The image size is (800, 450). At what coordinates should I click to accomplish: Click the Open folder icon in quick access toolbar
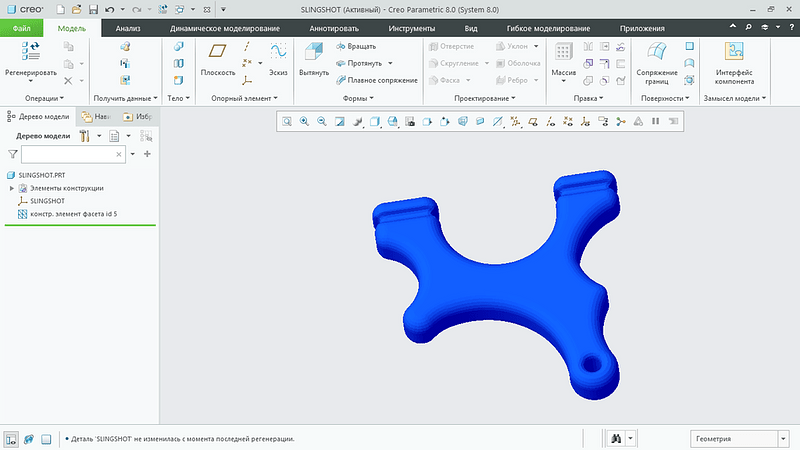(x=77, y=10)
